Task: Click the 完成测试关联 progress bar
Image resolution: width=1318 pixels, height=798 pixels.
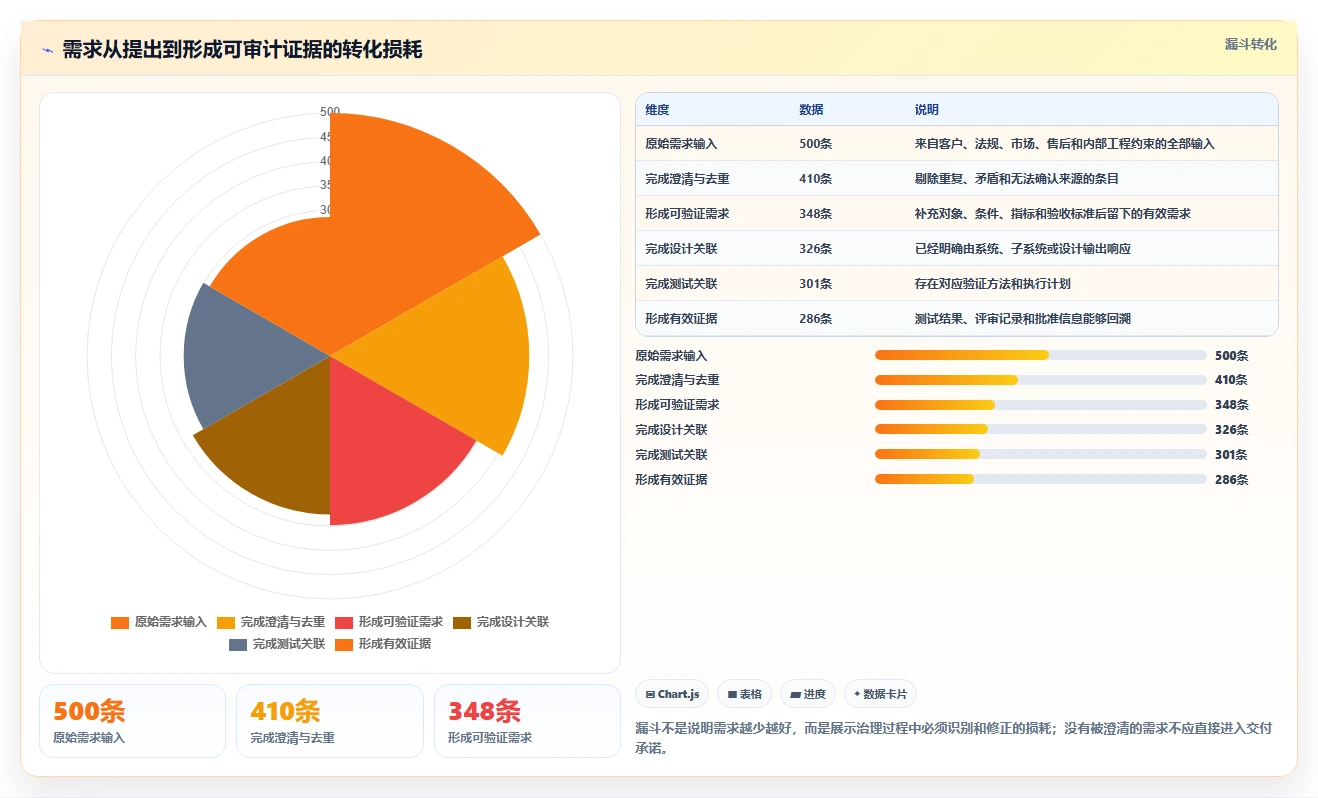Action: (x=1040, y=455)
